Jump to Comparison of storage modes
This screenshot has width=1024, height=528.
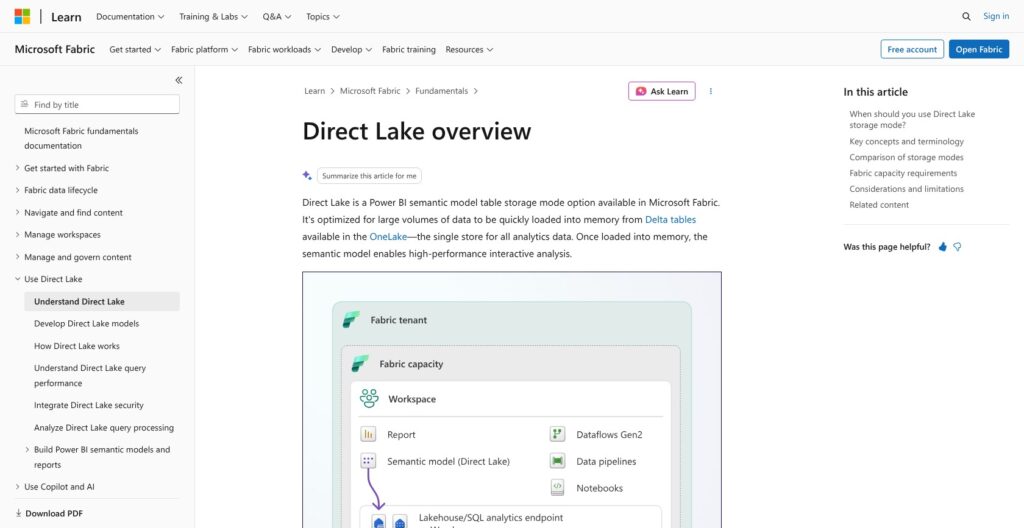click(x=906, y=157)
